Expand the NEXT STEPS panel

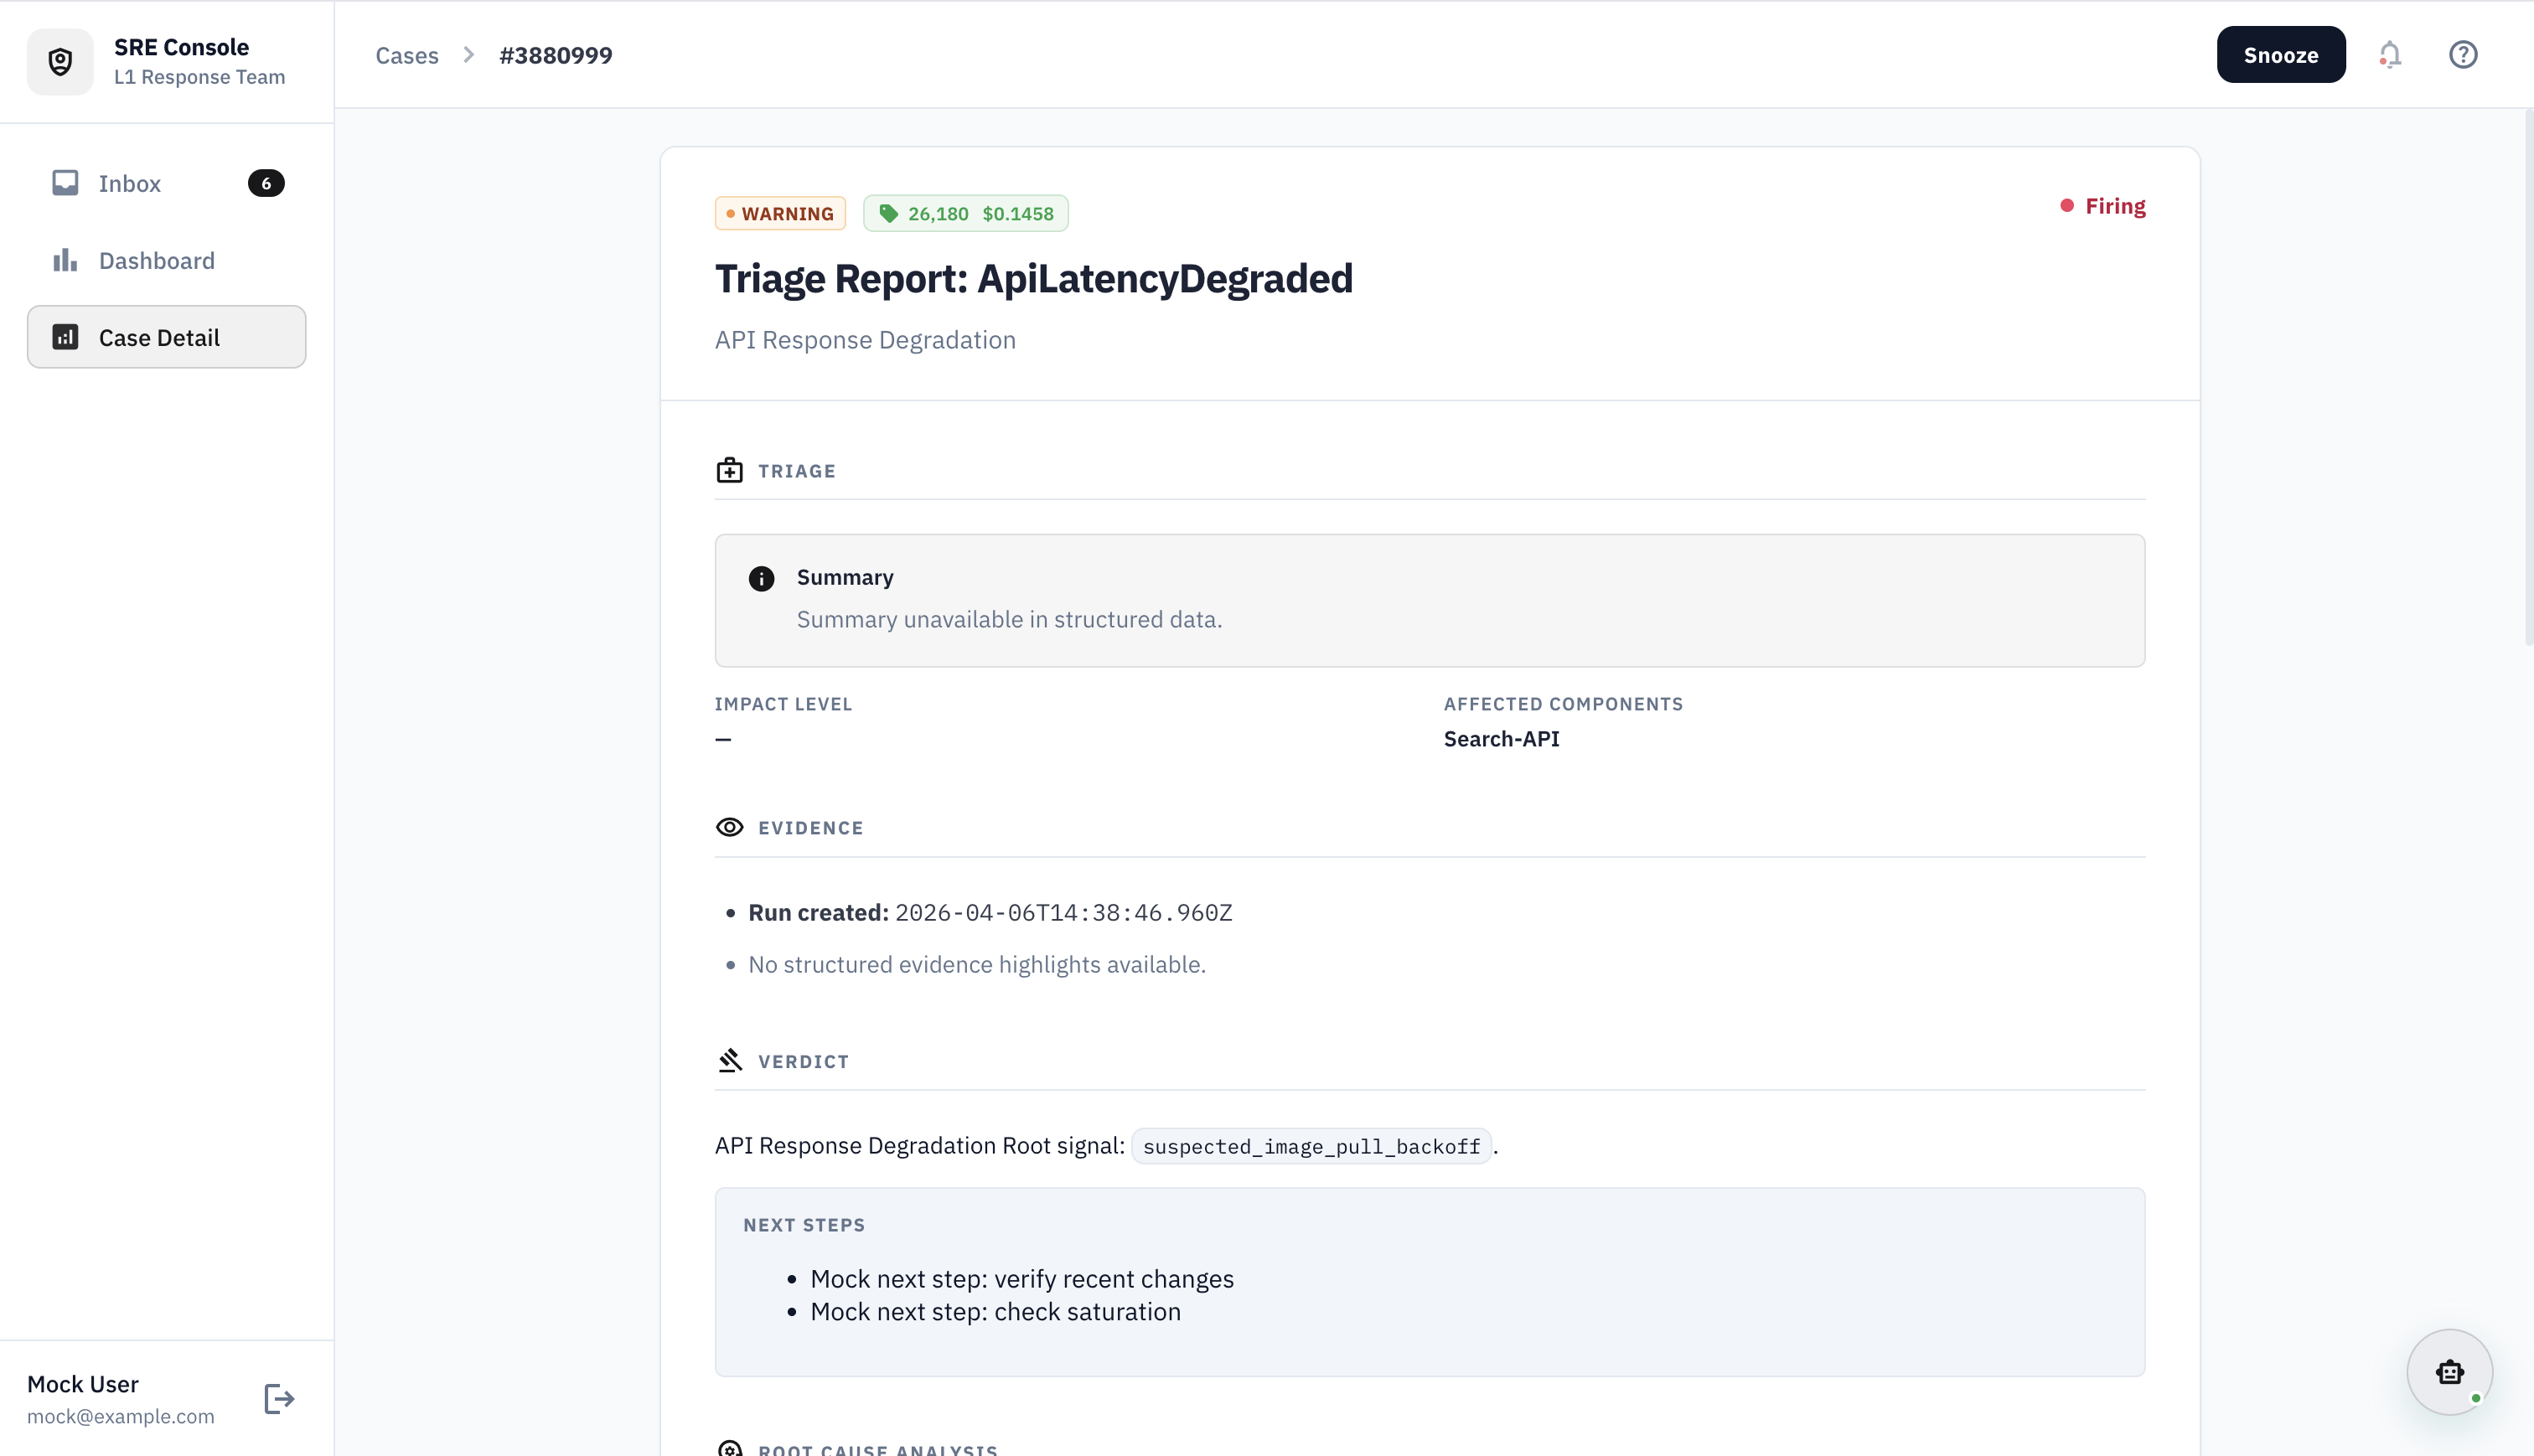pos(804,1224)
